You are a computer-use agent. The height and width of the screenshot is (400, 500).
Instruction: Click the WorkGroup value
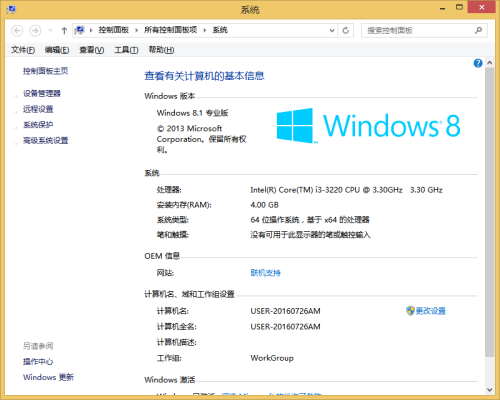coord(272,358)
